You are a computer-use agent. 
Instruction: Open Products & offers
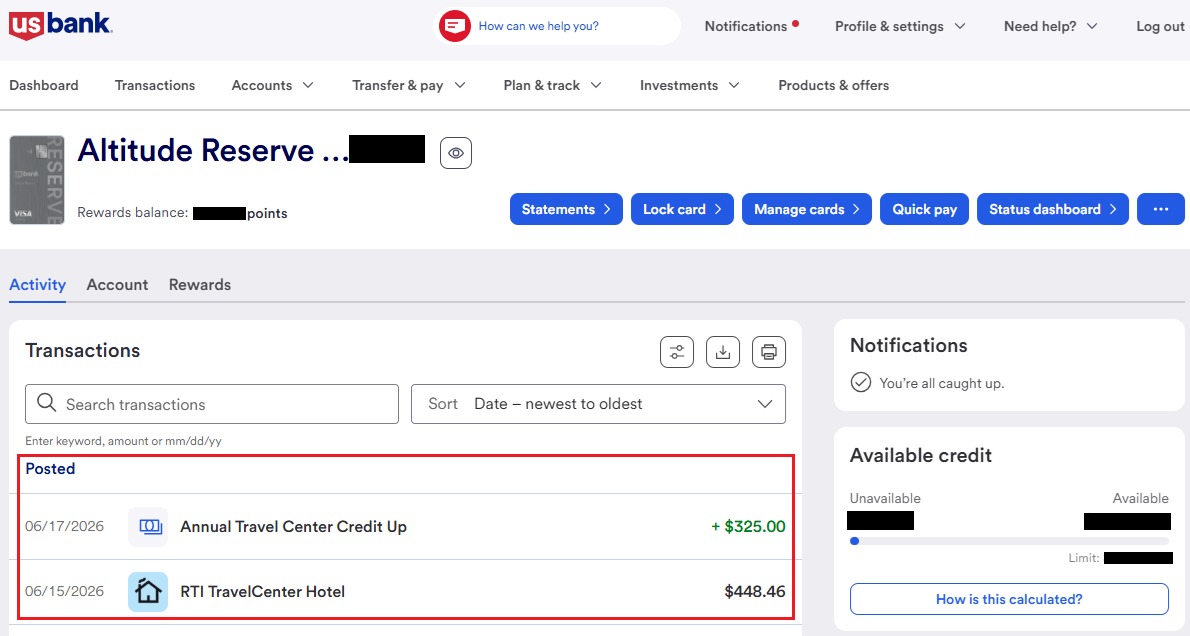click(833, 85)
